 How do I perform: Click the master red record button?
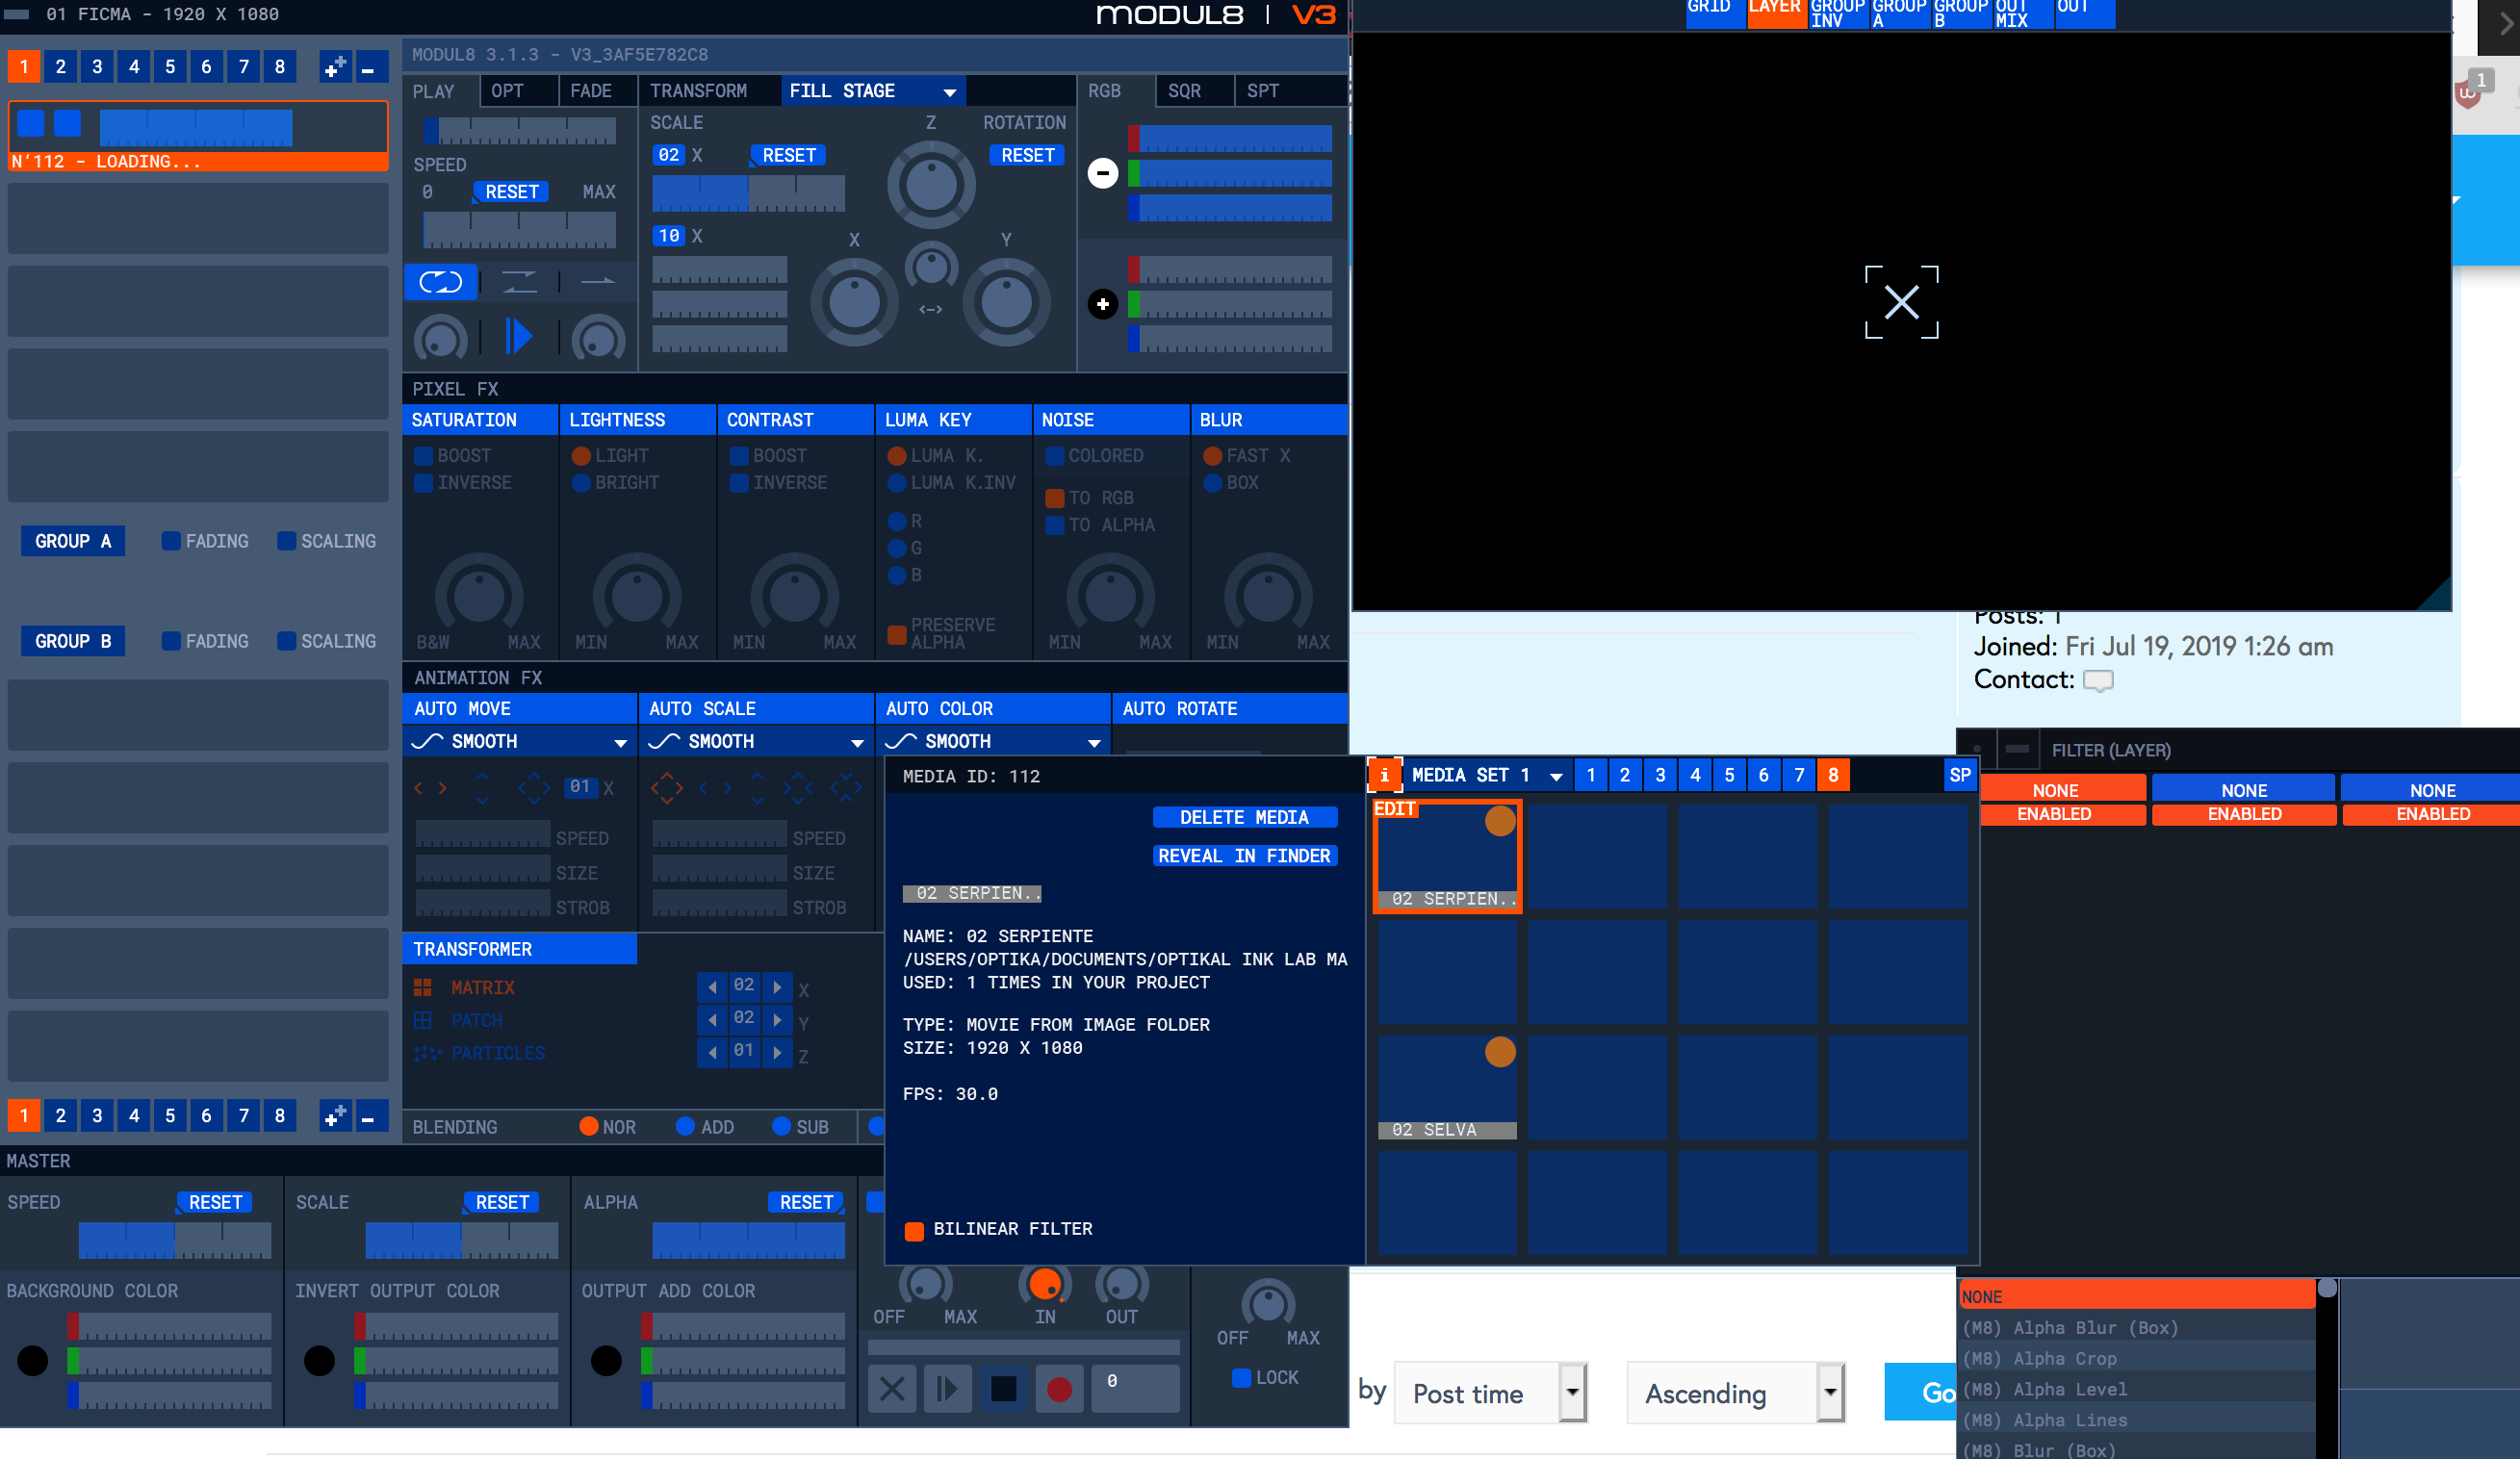pyautogui.click(x=1059, y=1388)
